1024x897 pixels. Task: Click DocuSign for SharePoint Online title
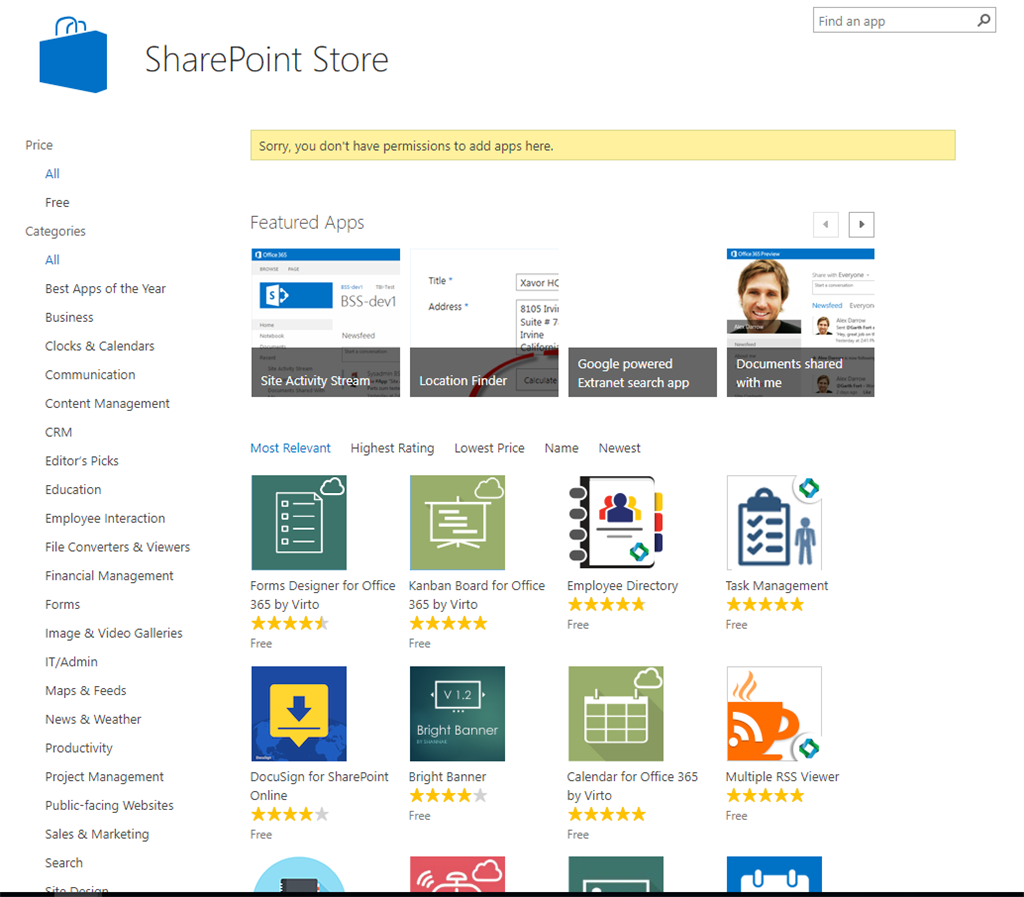click(319, 786)
